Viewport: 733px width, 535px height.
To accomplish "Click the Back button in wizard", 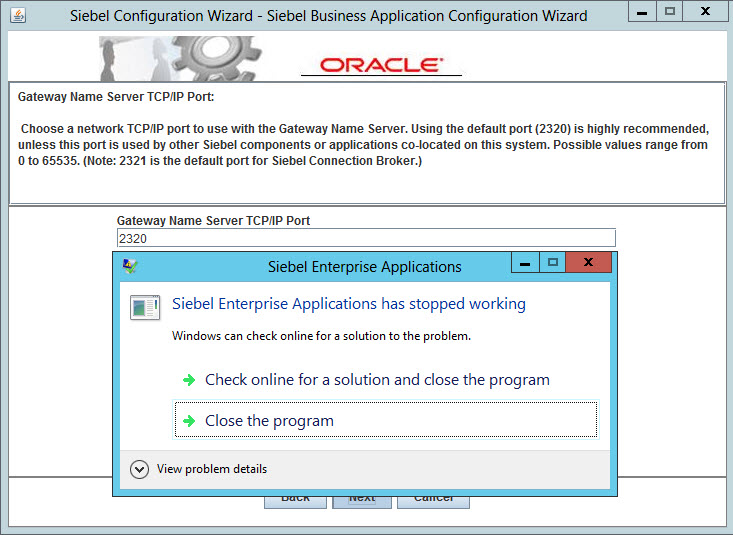I will (295, 501).
